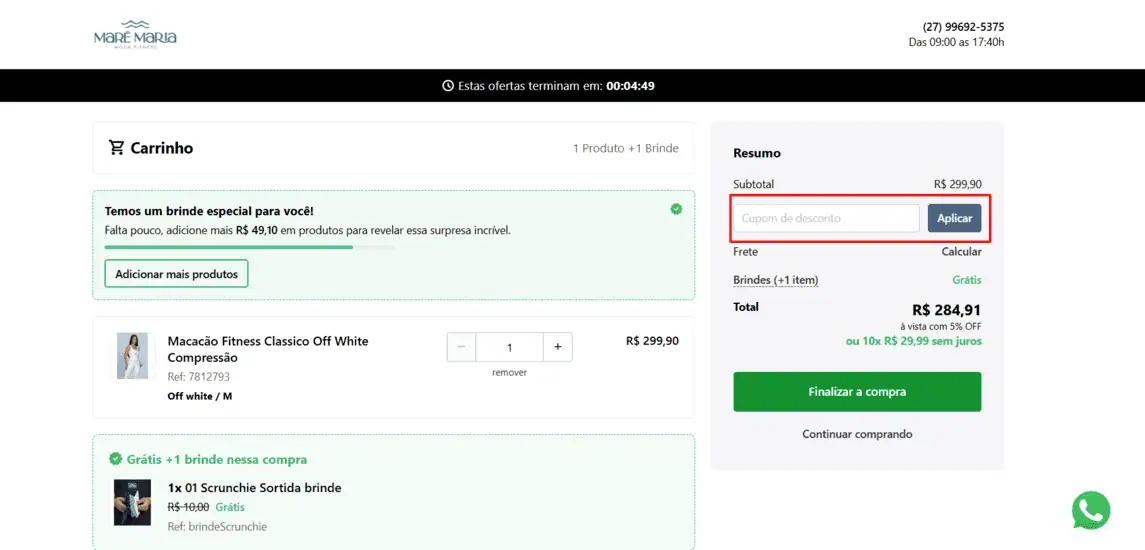The width and height of the screenshot is (1145, 550).
Task: Increase quantity with the plus button
Action: tap(557, 347)
